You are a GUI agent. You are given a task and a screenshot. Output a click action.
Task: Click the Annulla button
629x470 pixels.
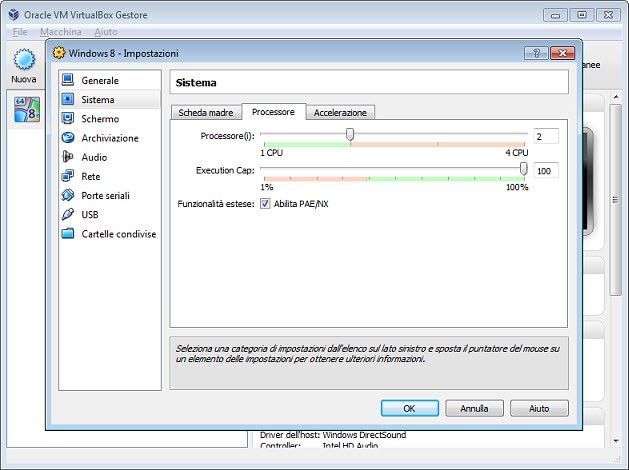[x=474, y=408]
